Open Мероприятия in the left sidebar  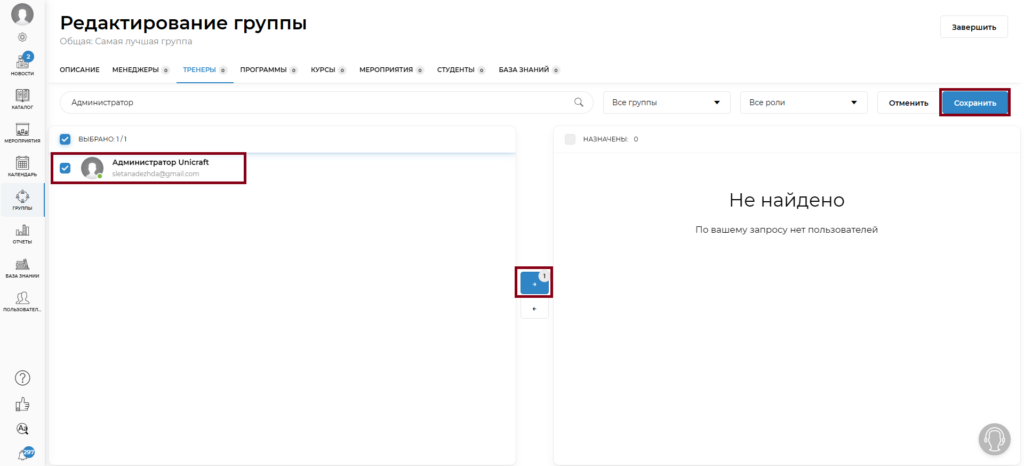(22, 132)
